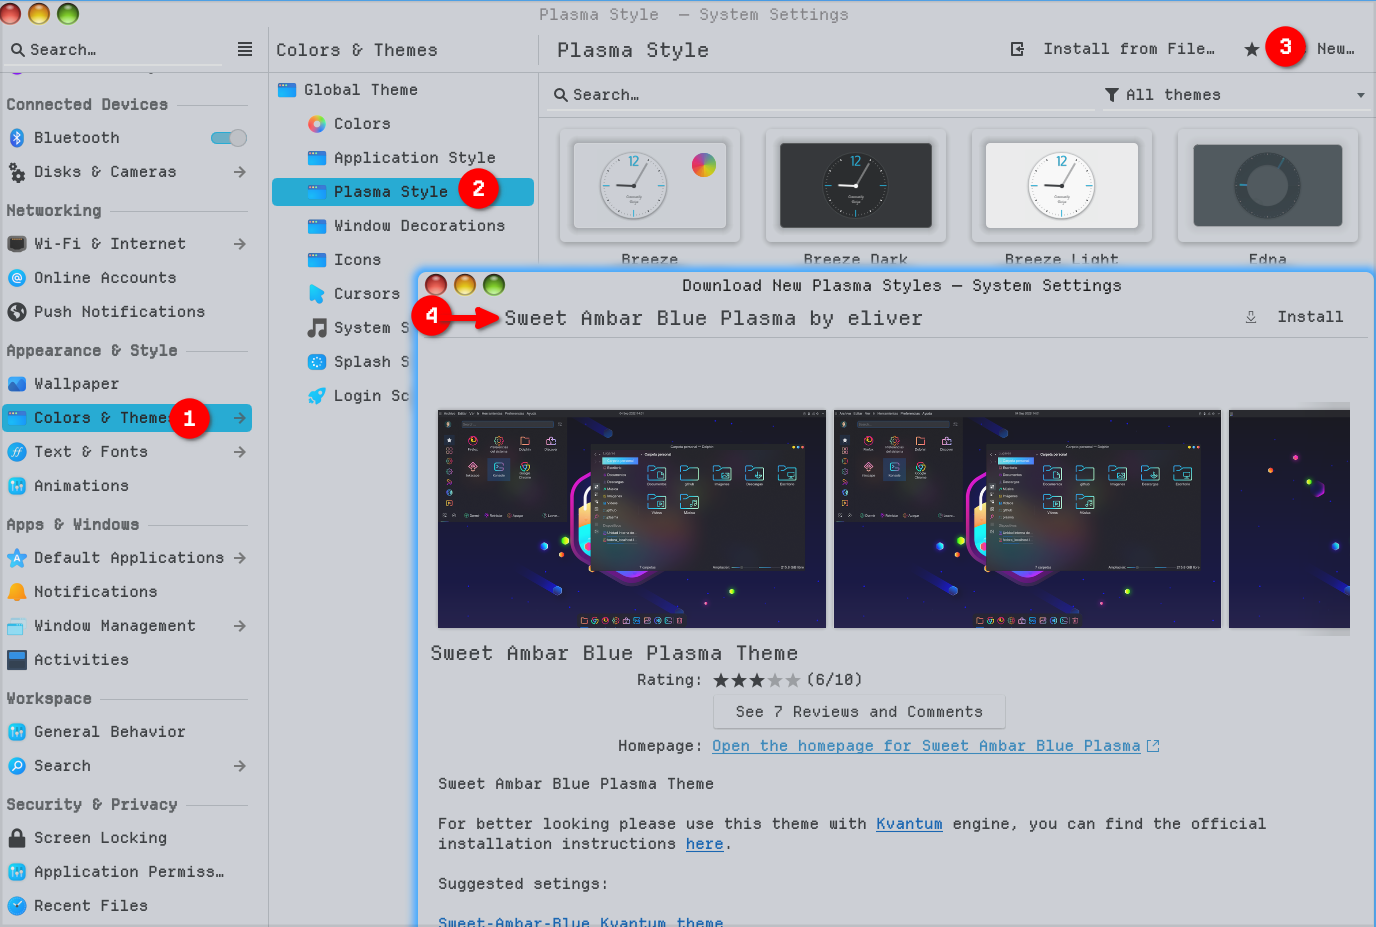Viewport: 1376px width, 927px height.
Task: Click the Plasma Style search field
Action: click(x=820, y=95)
